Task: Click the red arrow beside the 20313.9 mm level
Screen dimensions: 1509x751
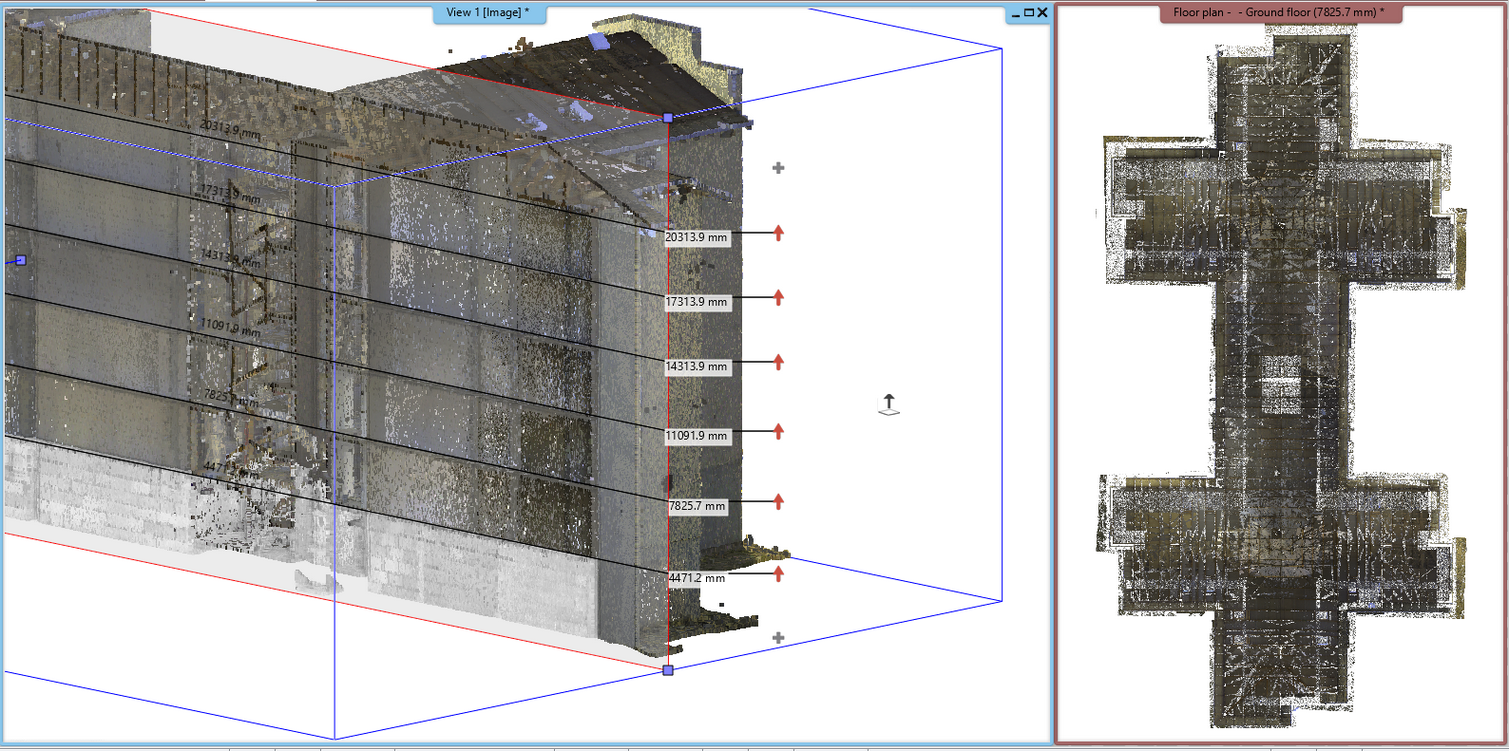Action: click(778, 233)
